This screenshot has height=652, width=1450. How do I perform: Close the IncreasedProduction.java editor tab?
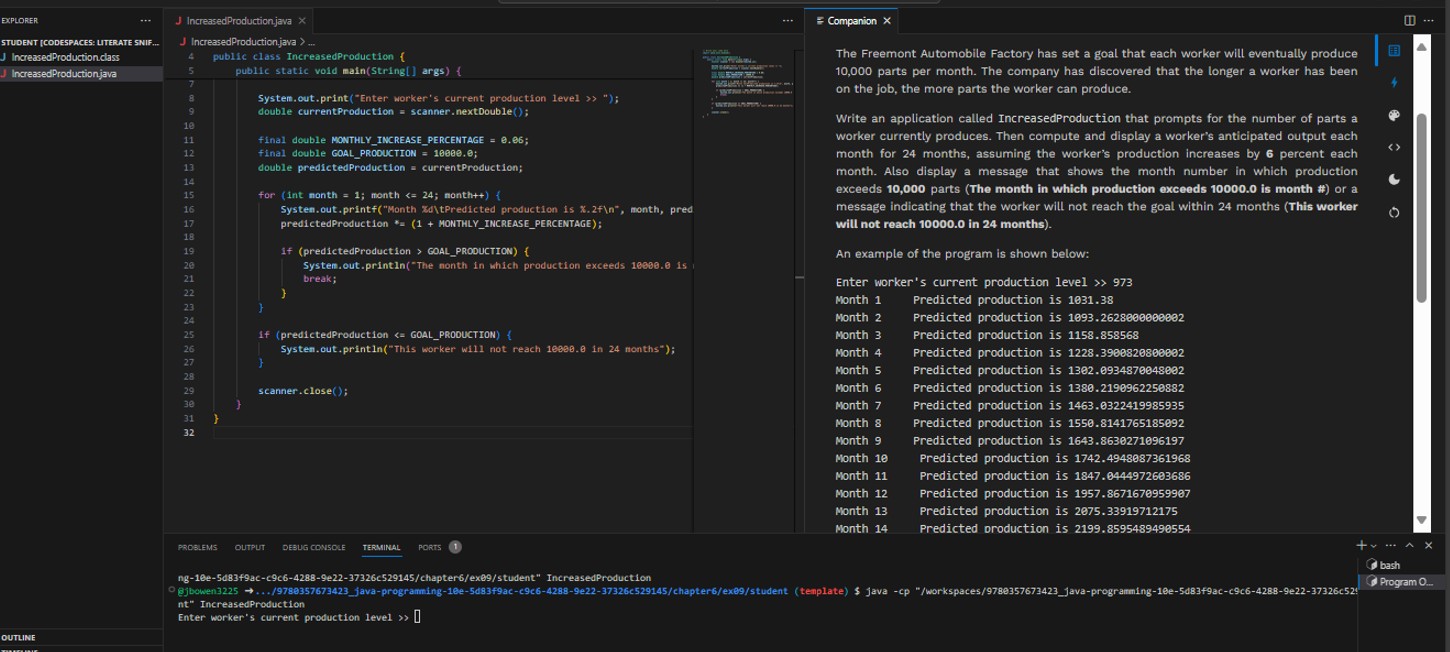point(302,21)
